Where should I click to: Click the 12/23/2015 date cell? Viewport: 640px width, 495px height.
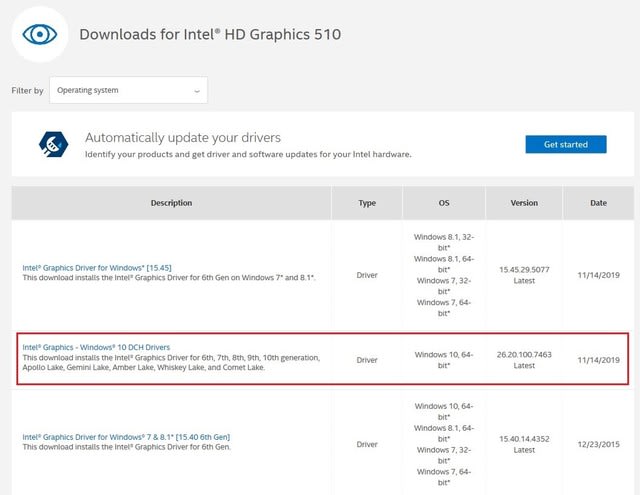coord(598,444)
